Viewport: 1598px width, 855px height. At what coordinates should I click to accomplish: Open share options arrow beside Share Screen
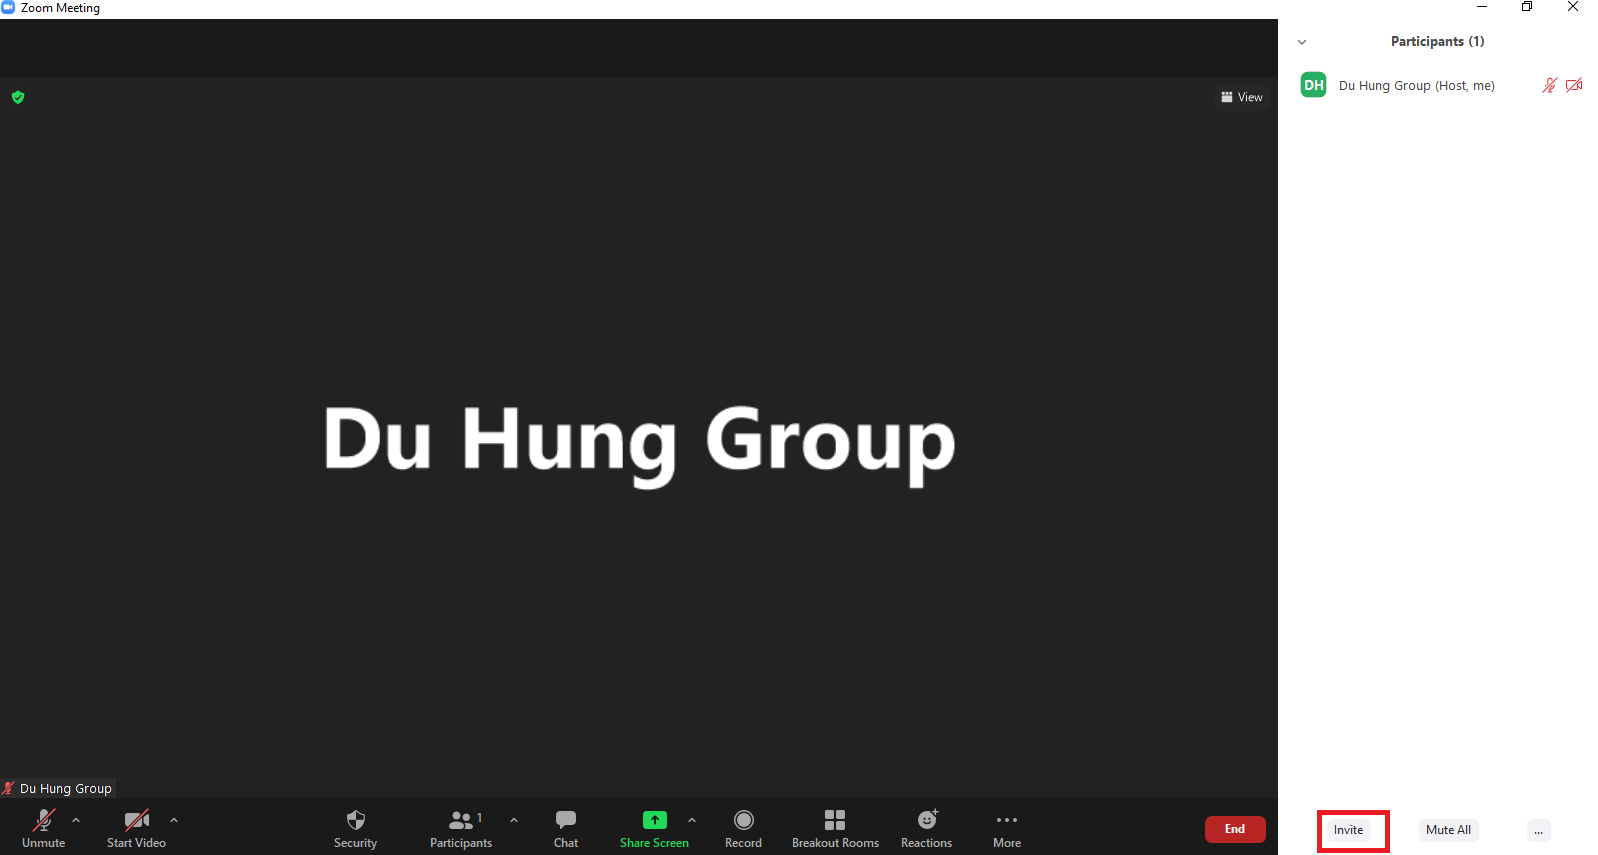[x=692, y=820]
